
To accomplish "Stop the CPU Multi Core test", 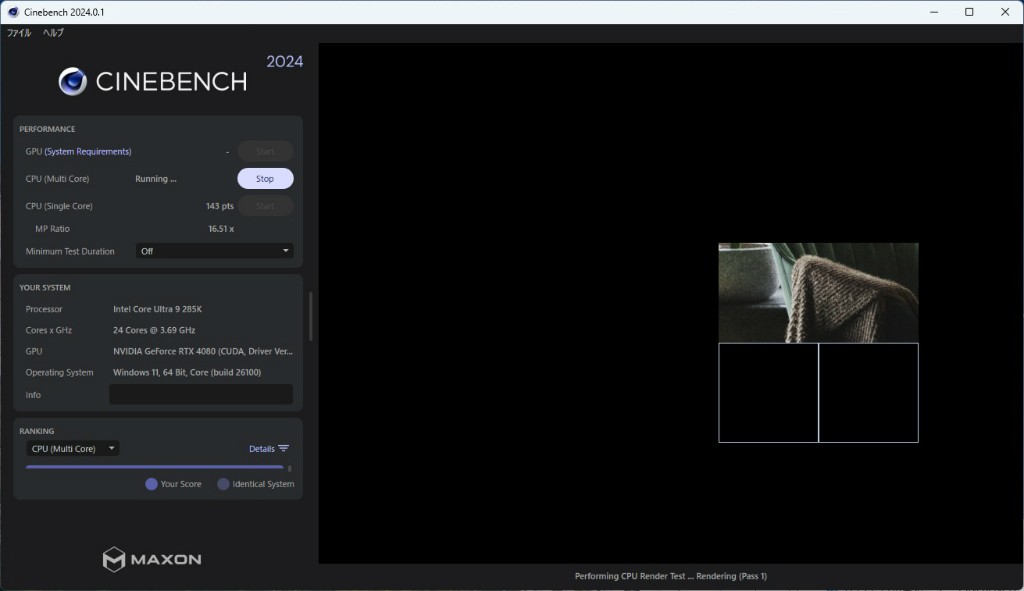I will 265,179.
